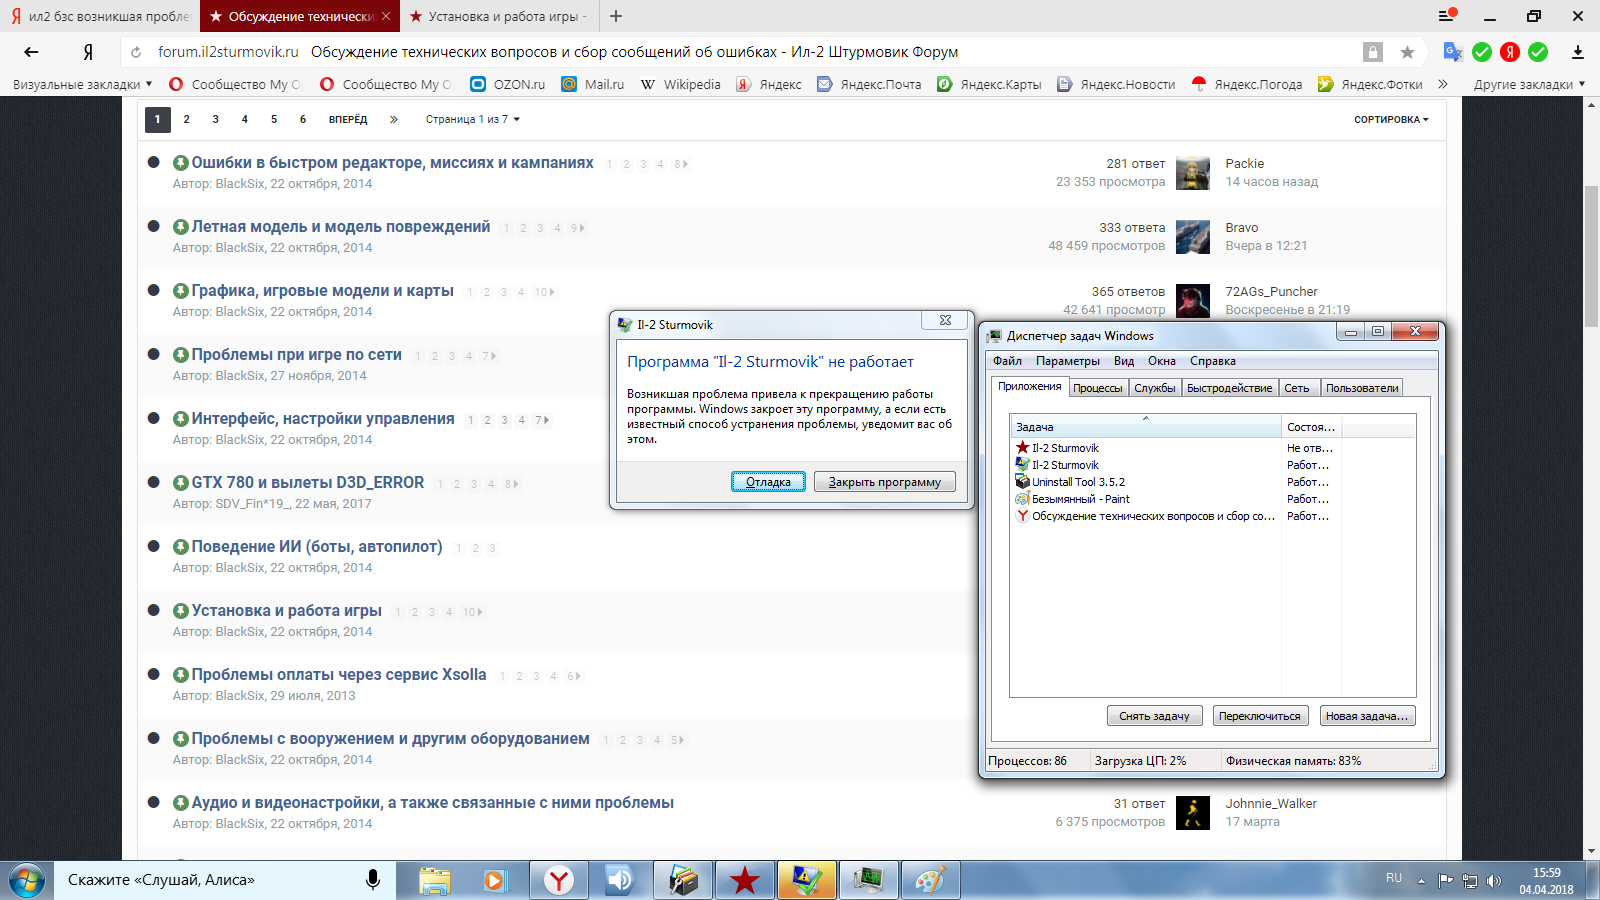1600x900 pixels.
Task: Open the Сортировка dropdown
Action: 1391,119
